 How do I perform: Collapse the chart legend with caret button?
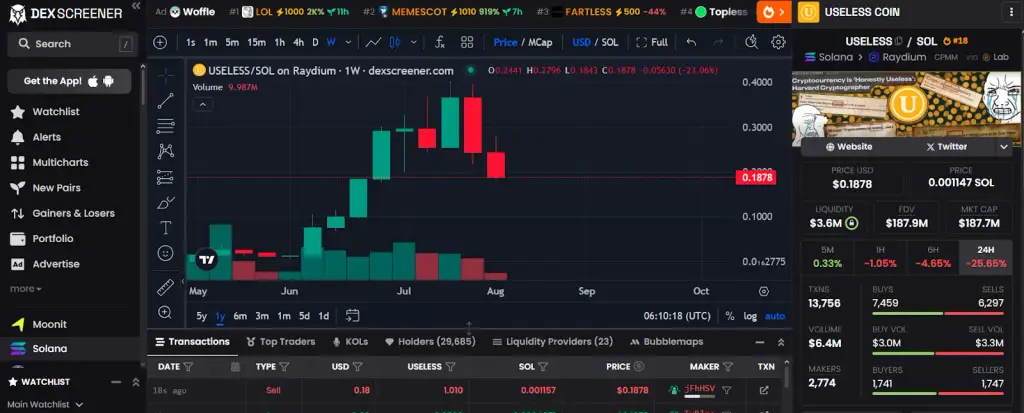tap(202, 104)
